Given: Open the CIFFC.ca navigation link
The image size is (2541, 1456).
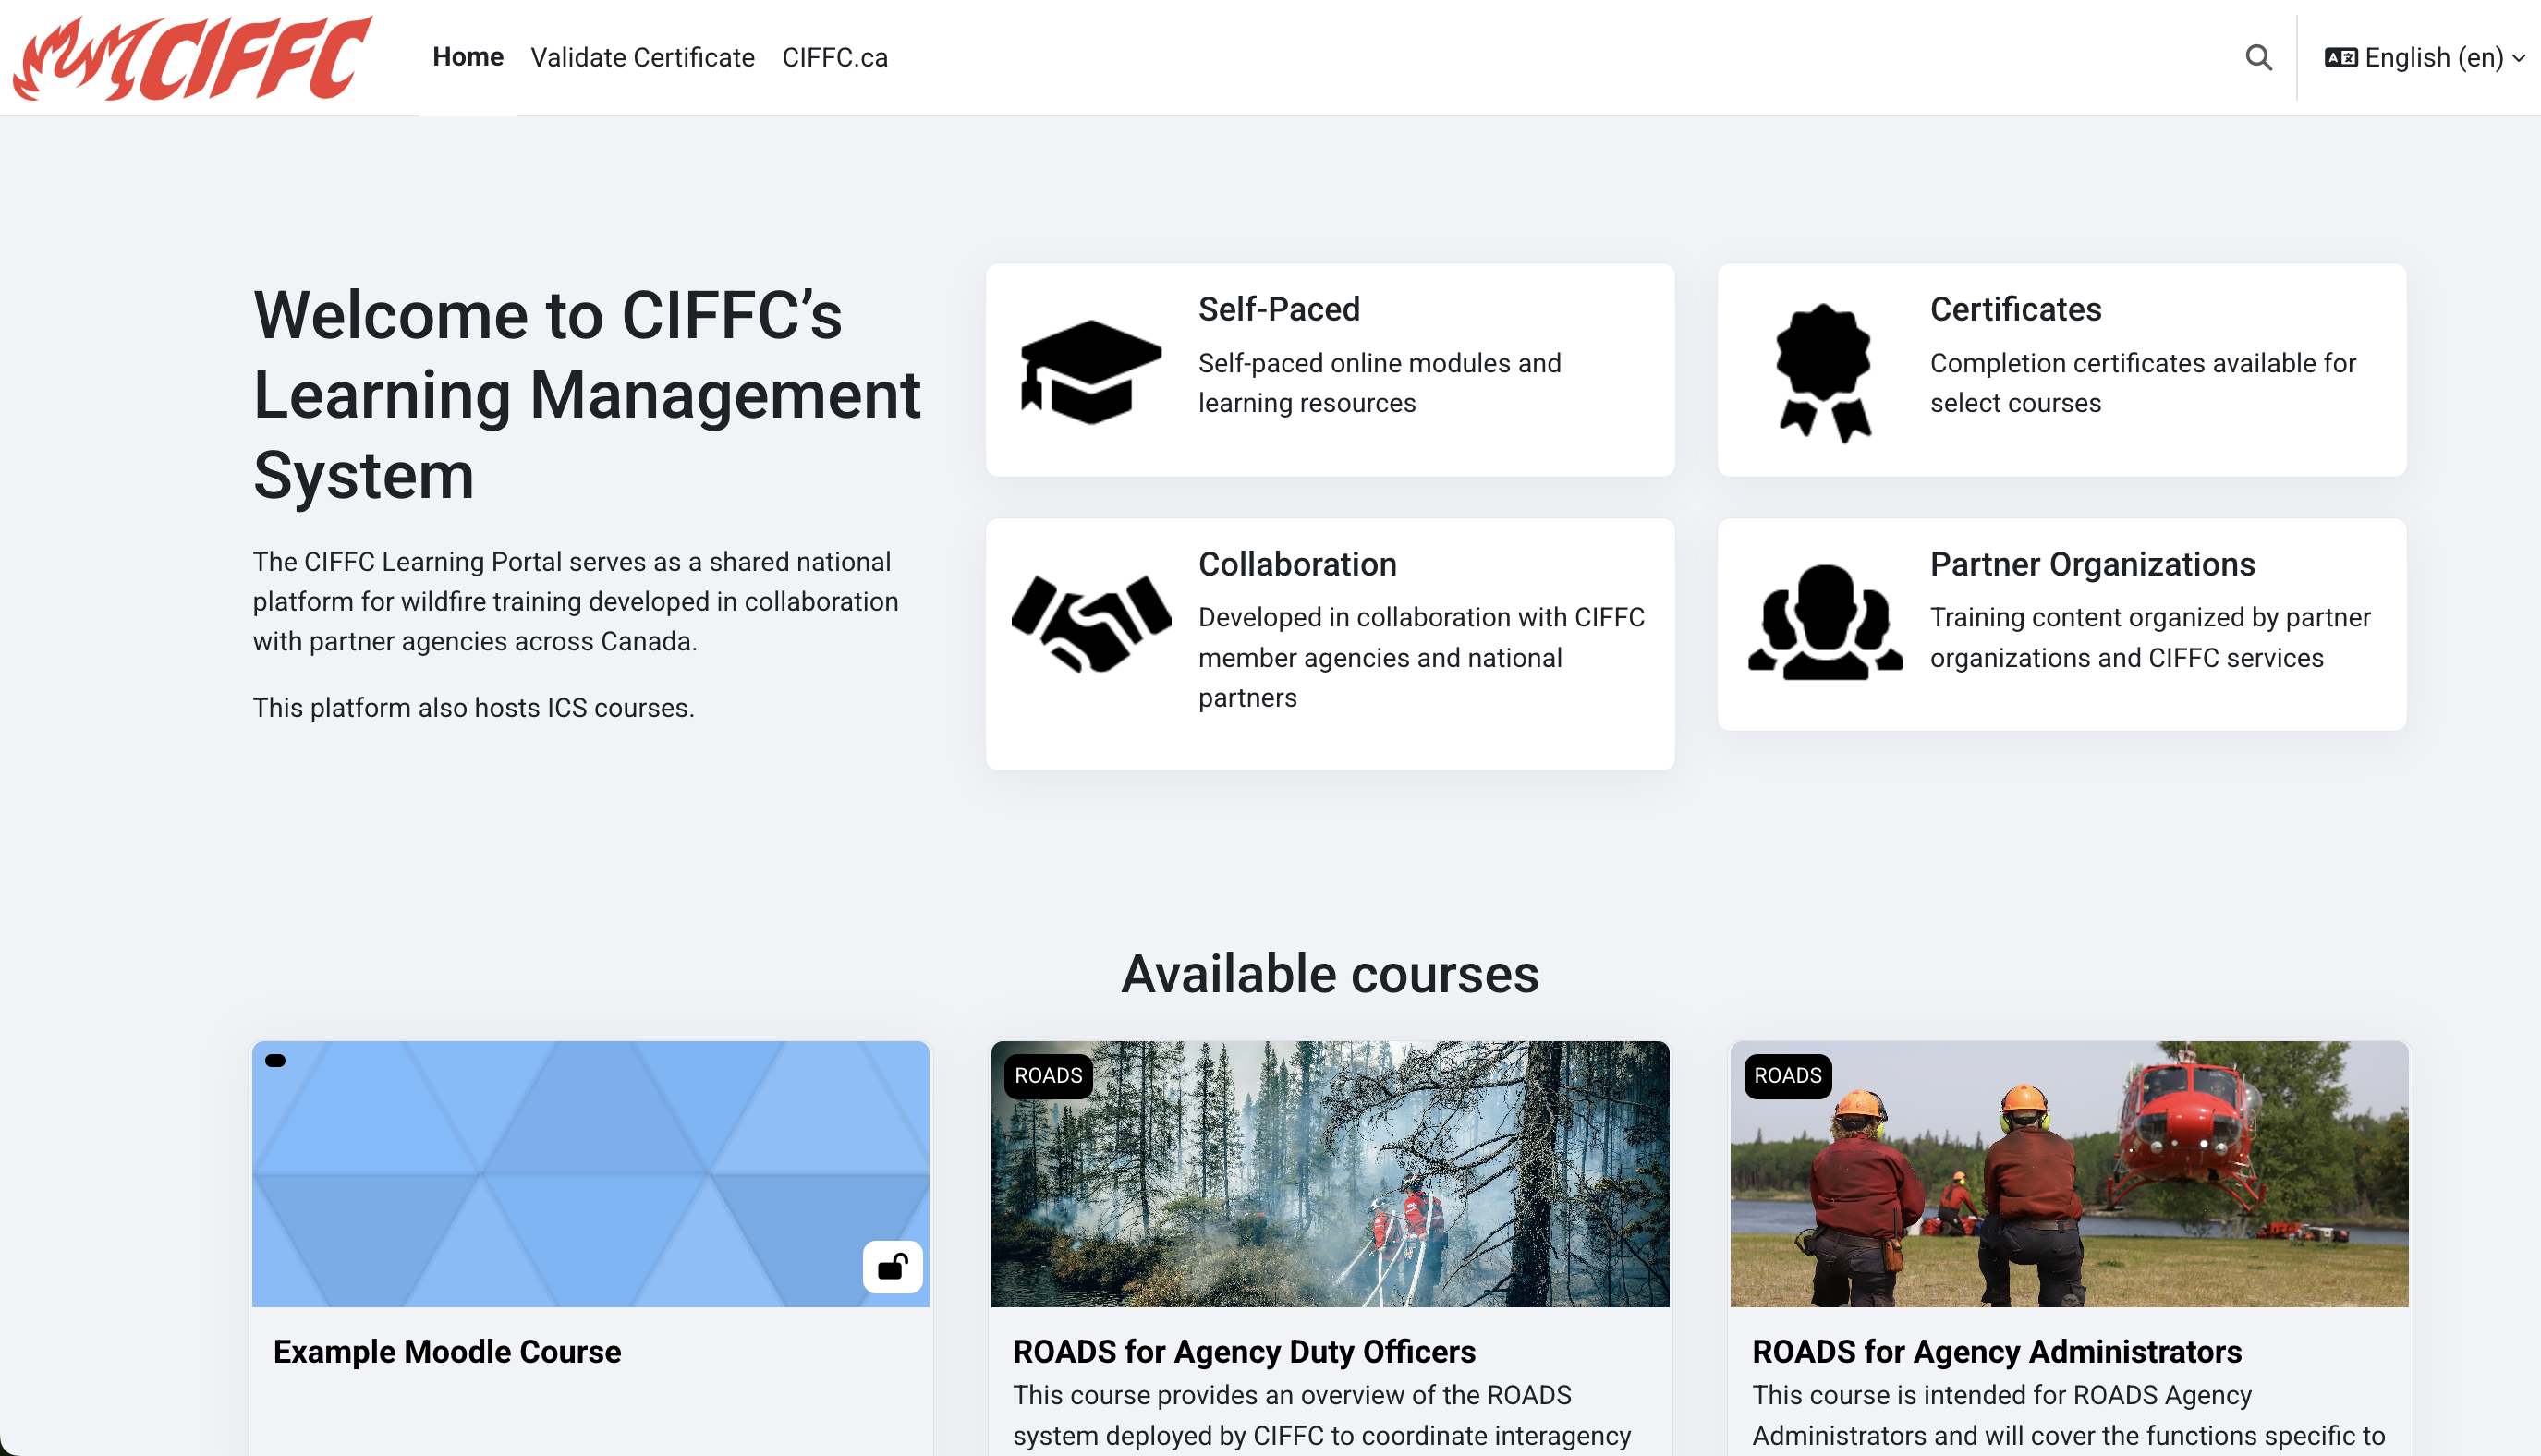Looking at the screenshot, I should 834,57.
